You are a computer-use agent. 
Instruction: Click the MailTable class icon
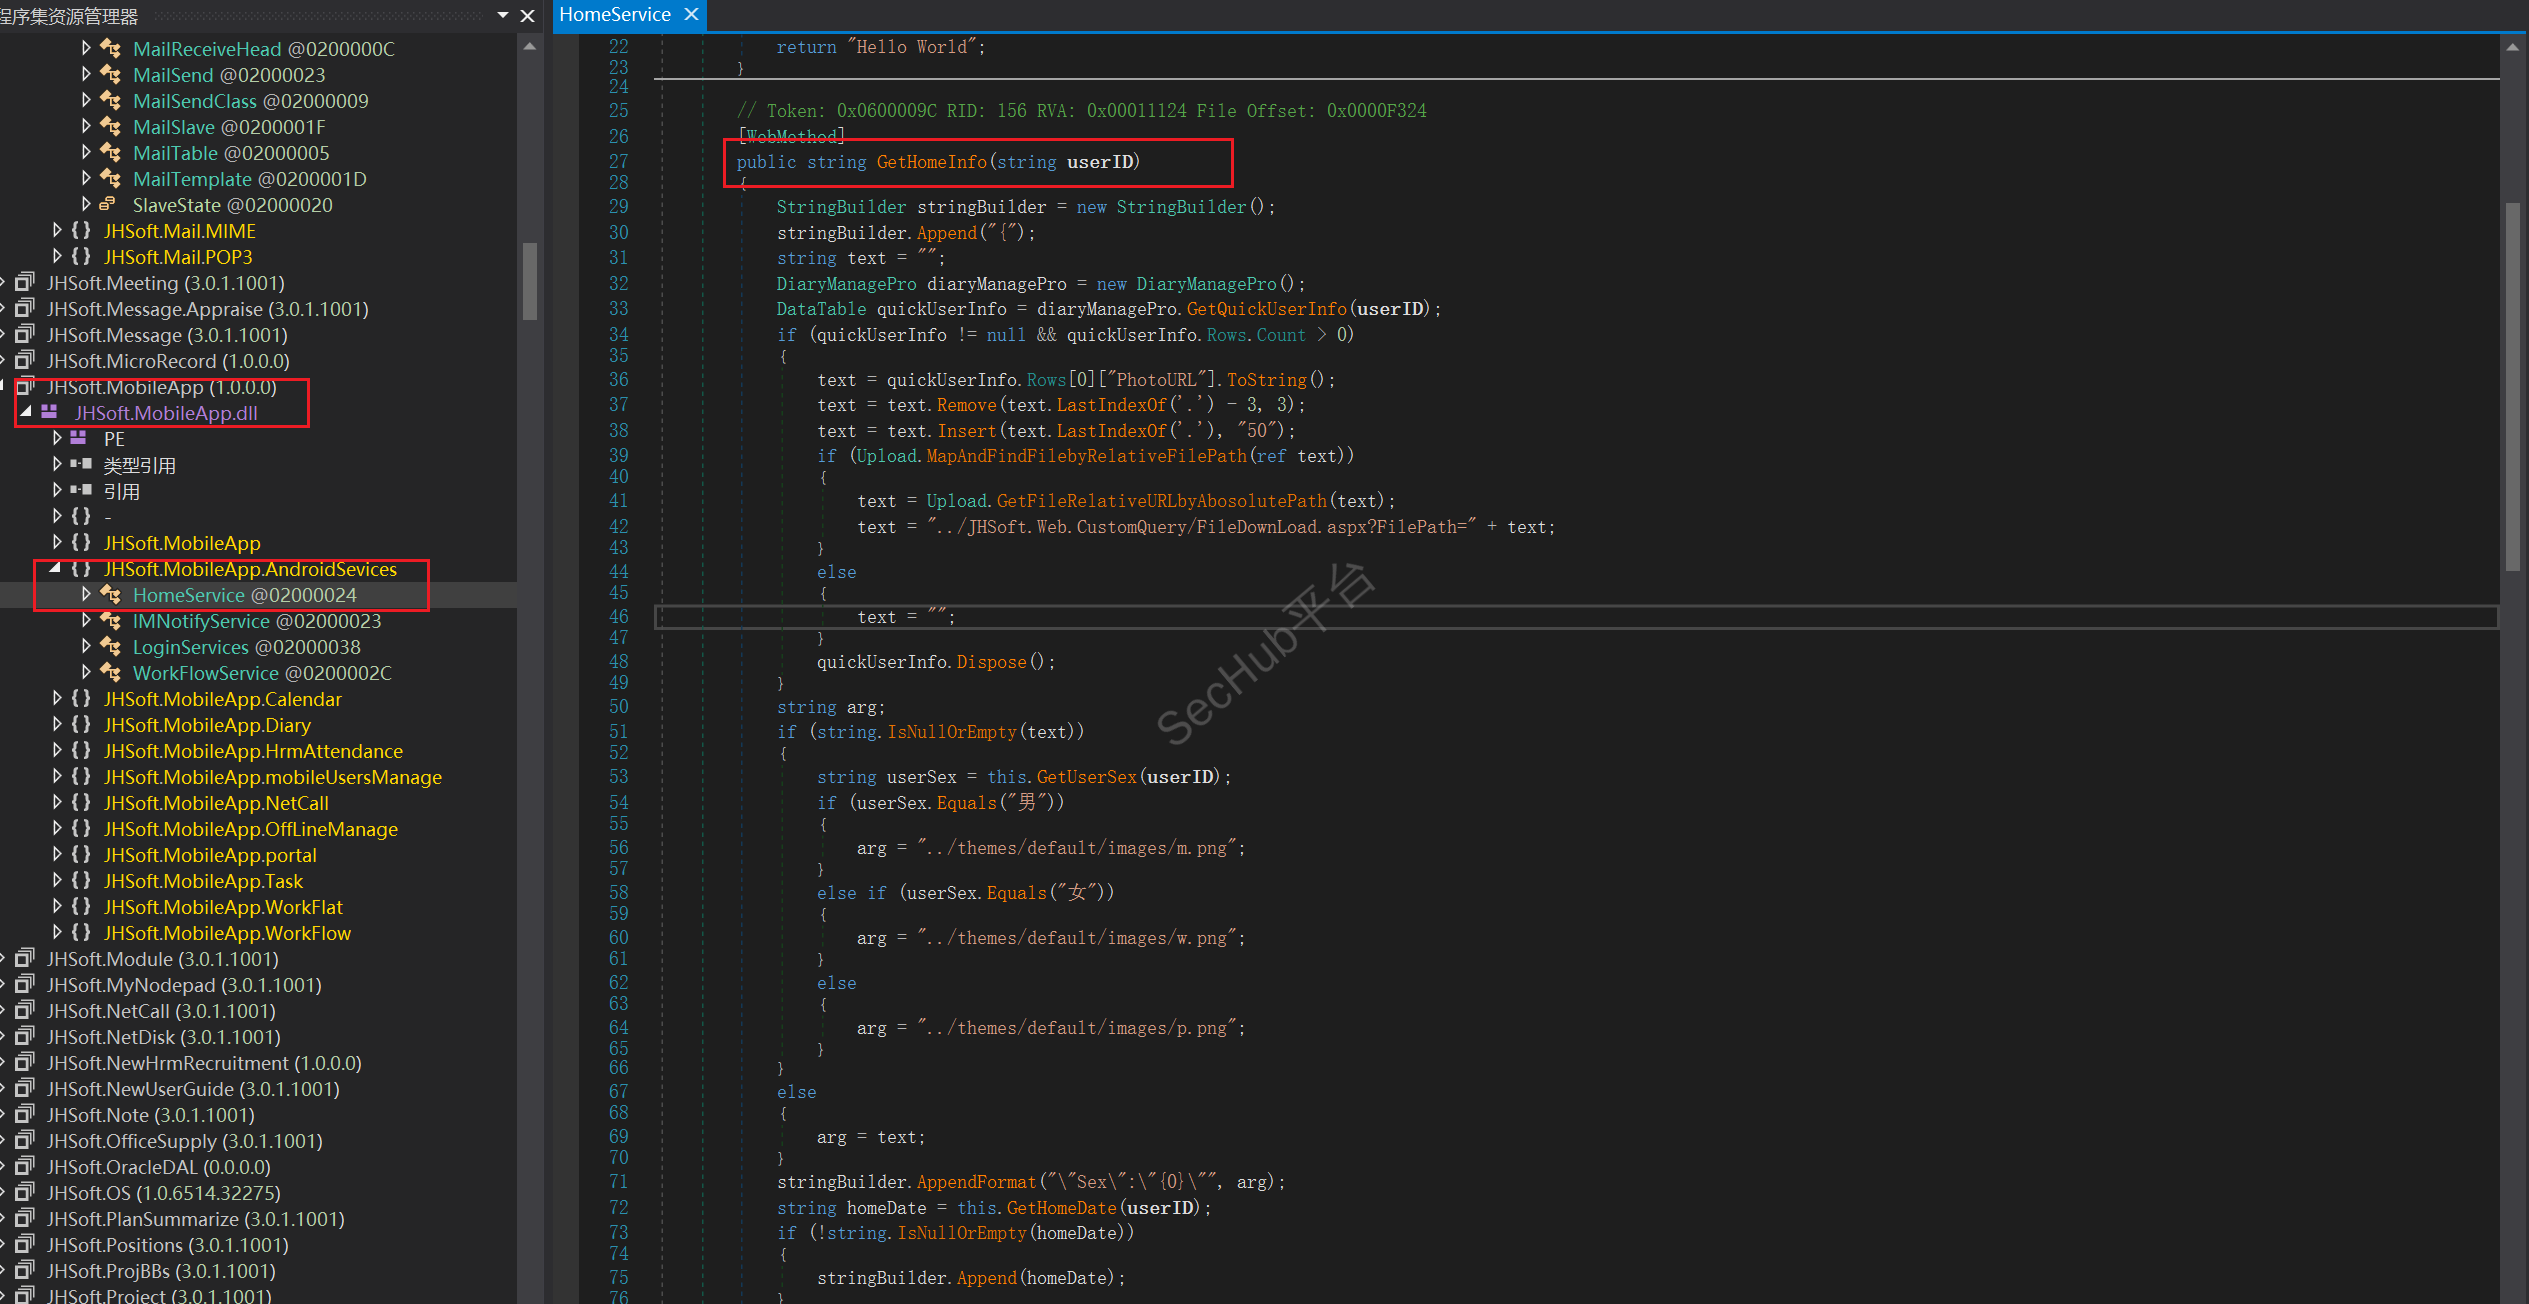(111, 153)
